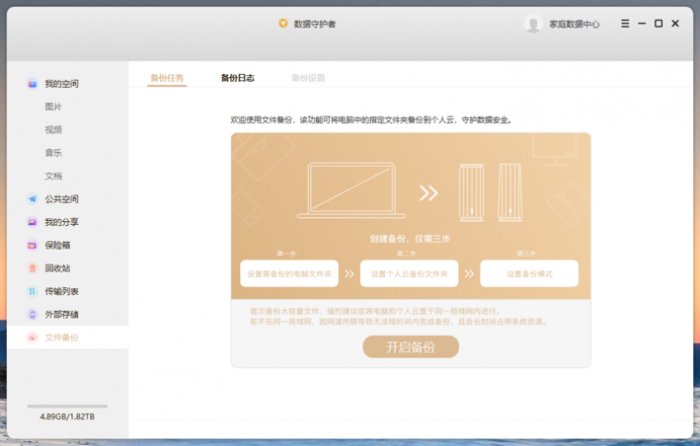Click the storage usage bar above 4.89GB/1.82TB

coord(66,406)
